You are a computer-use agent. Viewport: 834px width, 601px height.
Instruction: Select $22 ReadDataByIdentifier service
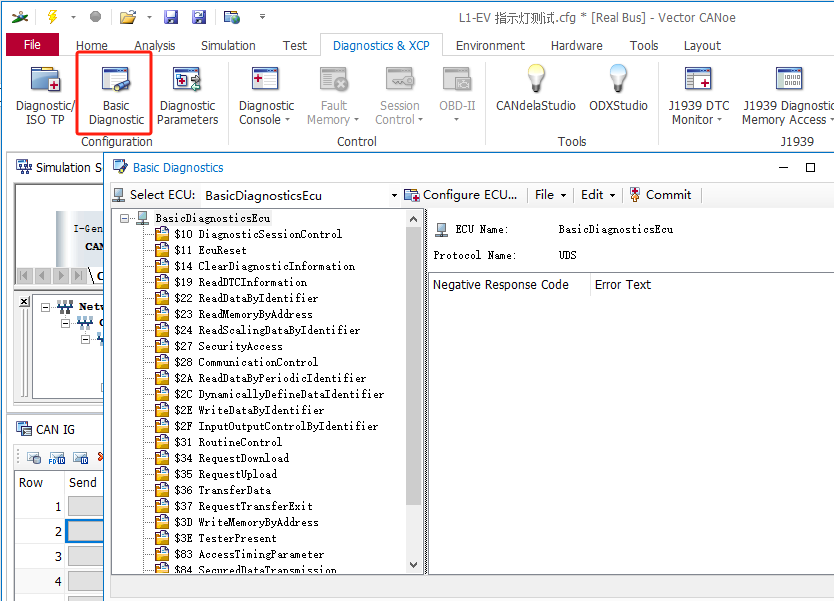pyautogui.click(x=246, y=298)
